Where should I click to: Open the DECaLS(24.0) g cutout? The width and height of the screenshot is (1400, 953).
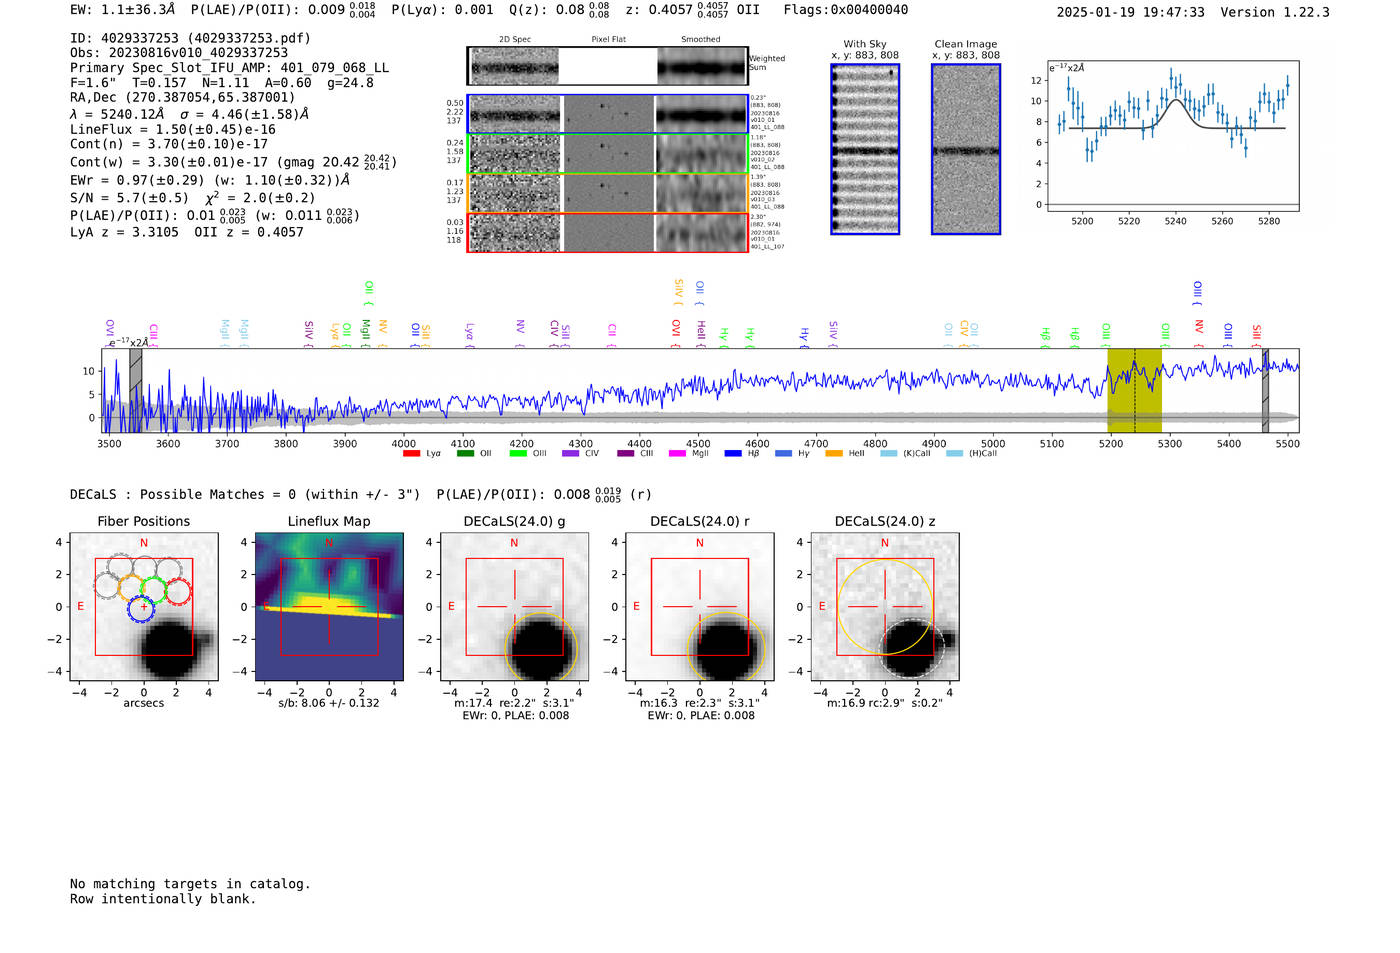tap(514, 607)
